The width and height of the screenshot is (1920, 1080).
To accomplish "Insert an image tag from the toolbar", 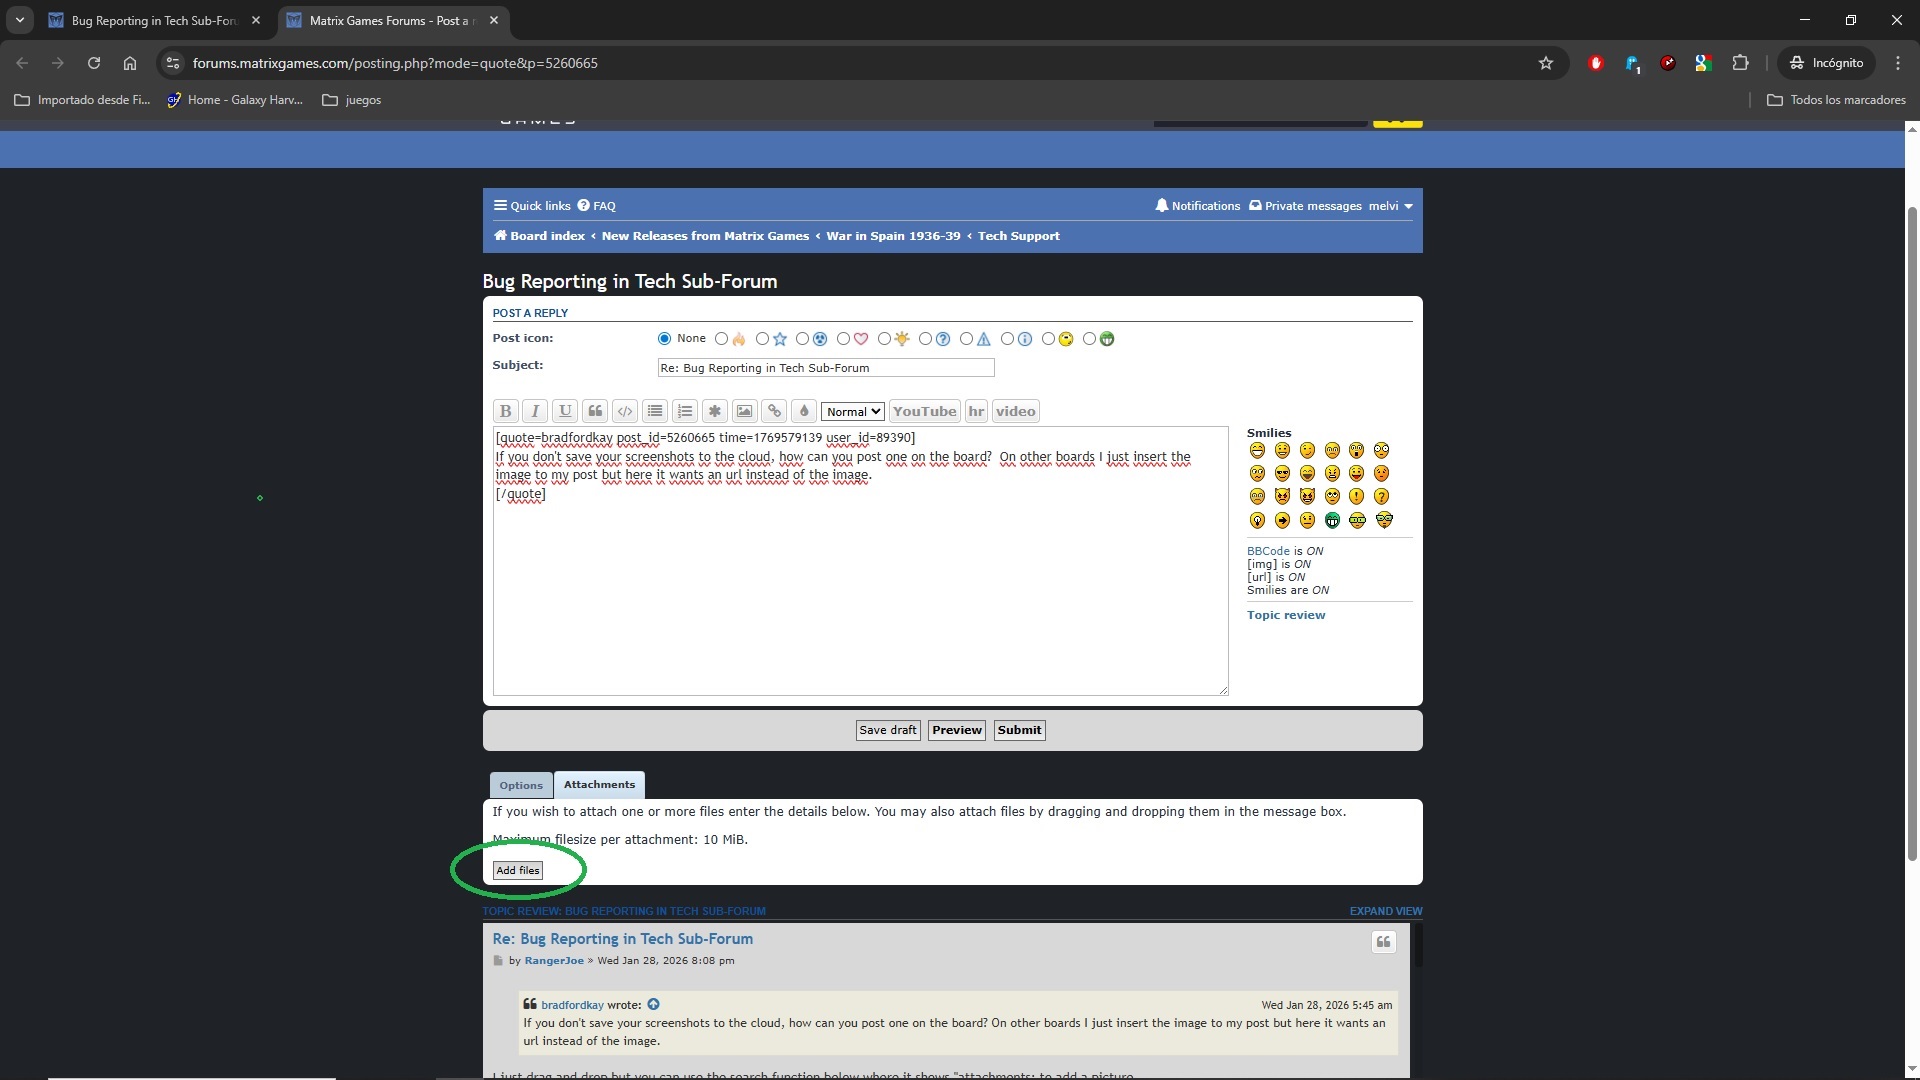I will pos(744,411).
